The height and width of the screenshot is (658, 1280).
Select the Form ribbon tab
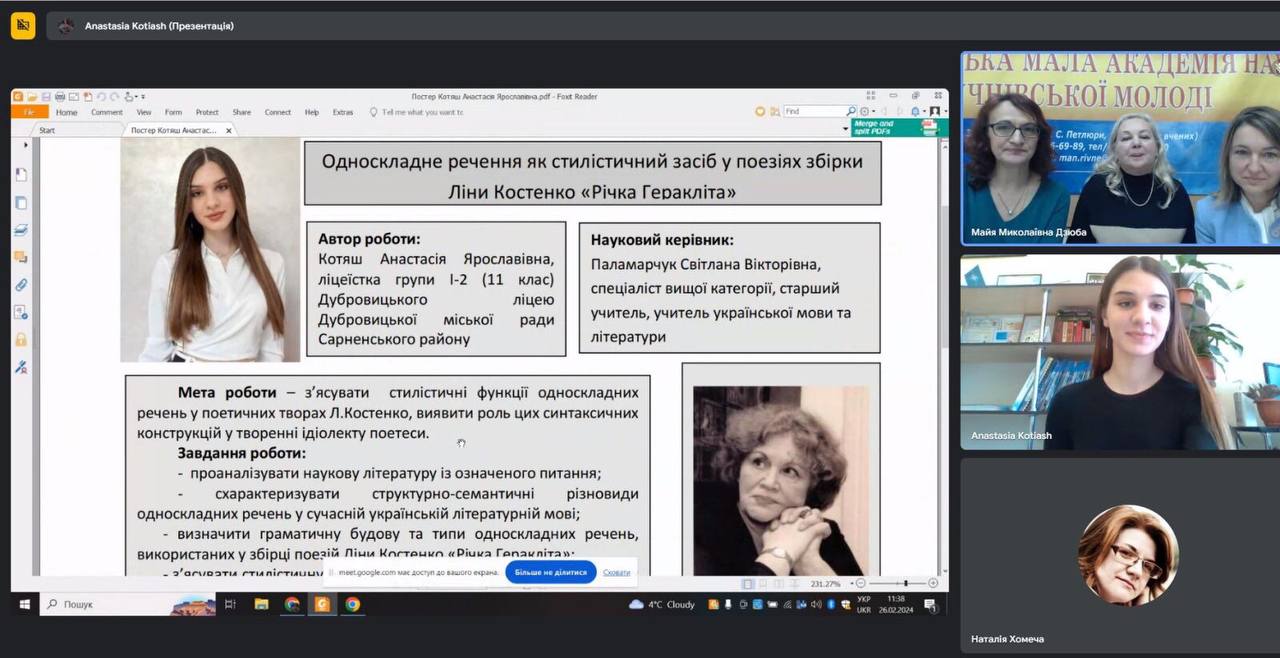[173, 112]
